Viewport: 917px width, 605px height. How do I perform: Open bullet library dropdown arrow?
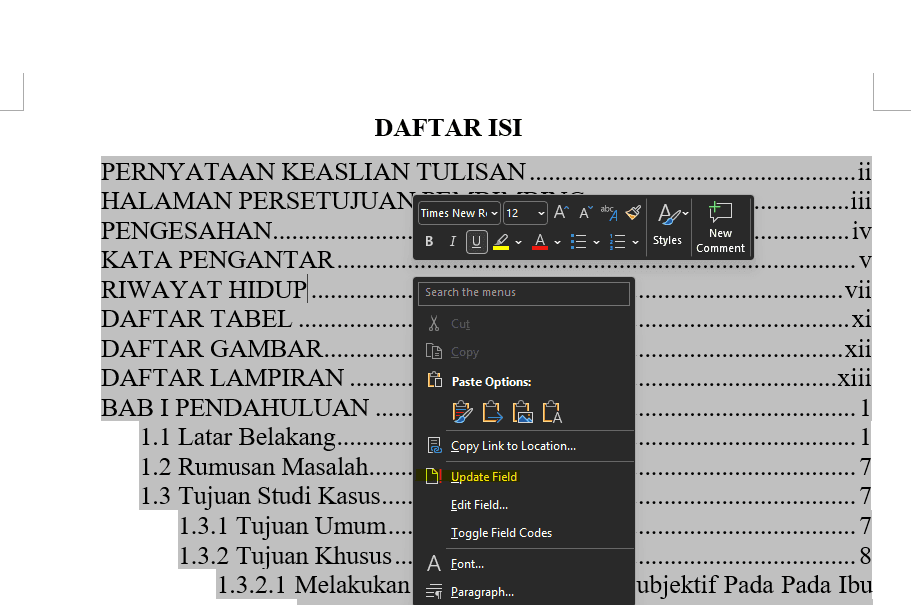596,242
